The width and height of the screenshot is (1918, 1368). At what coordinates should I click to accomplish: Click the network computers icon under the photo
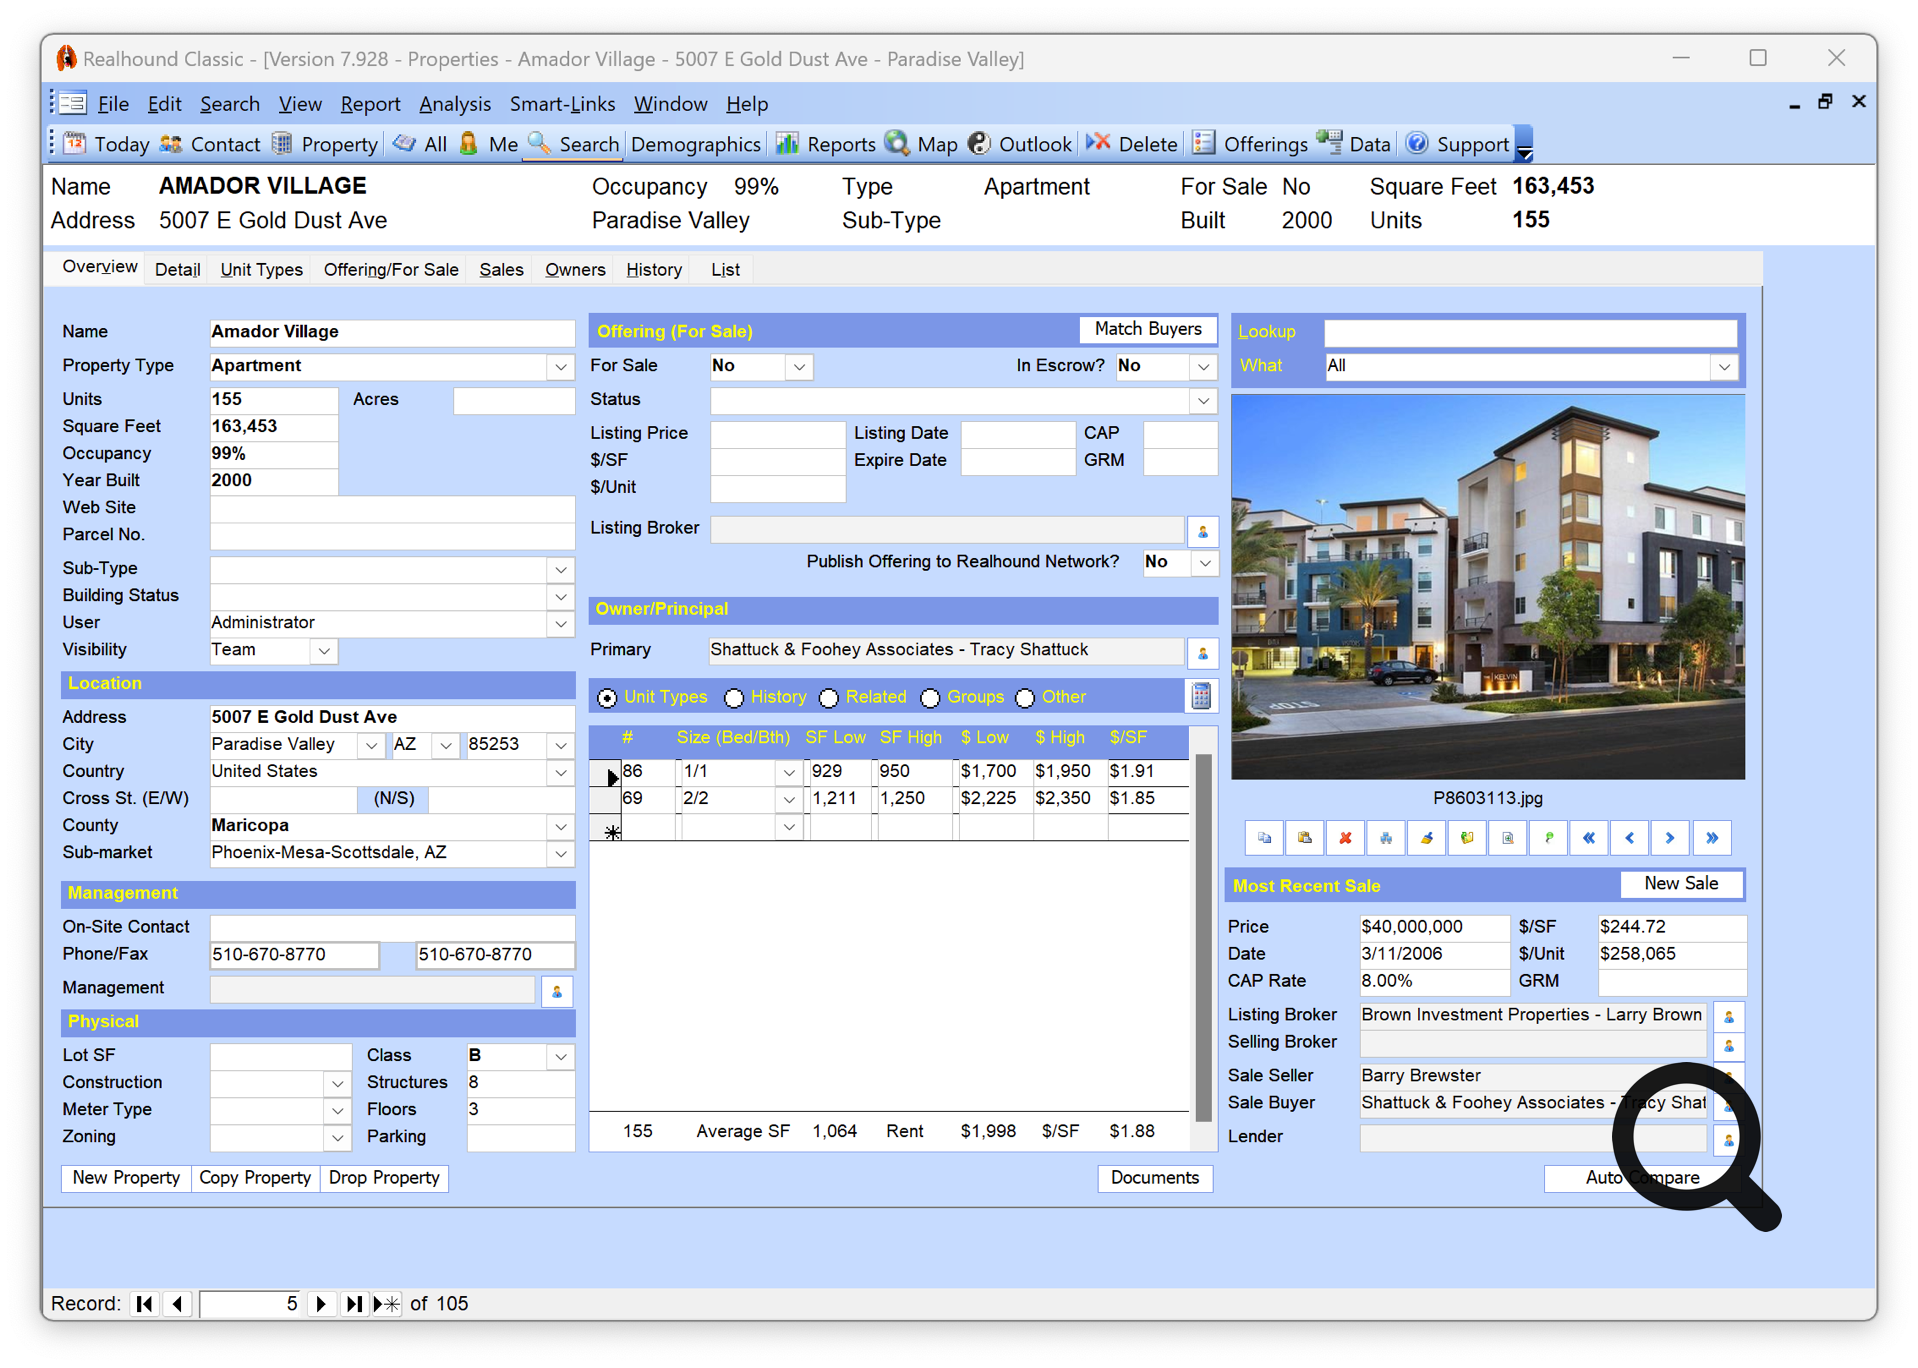click(1386, 838)
